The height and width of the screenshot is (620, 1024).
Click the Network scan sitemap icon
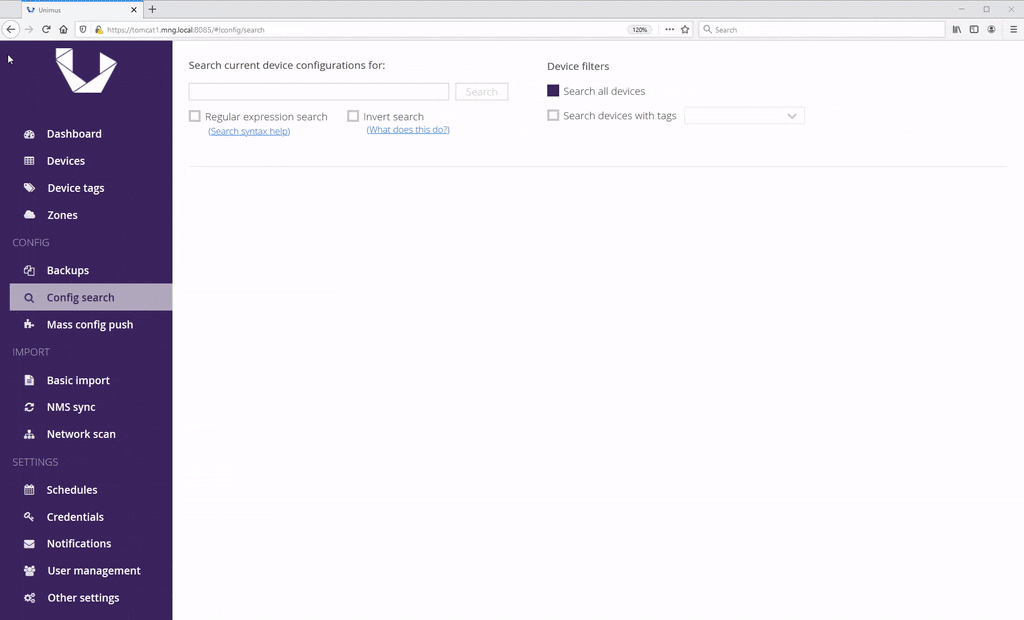[x=29, y=434]
